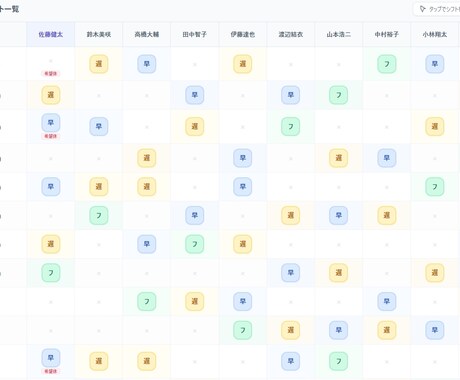Select the 鈴木美咲 column header
The width and height of the screenshot is (460, 380).
pyautogui.click(x=99, y=34)
